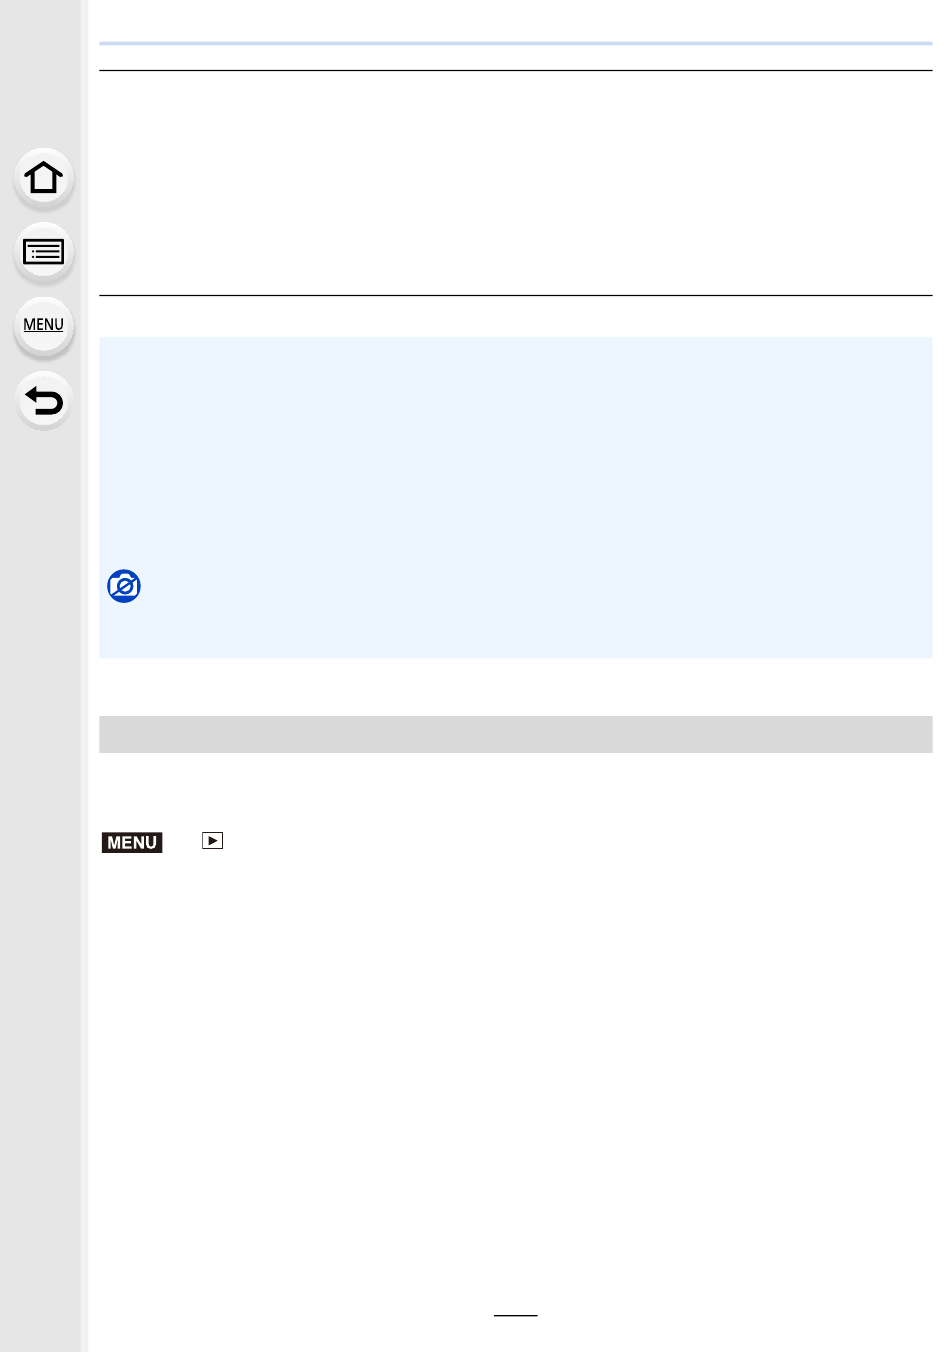Screen dimensions: 950x1352
Task: Select the Playback menu triangle icon
Action: point(212,841)
